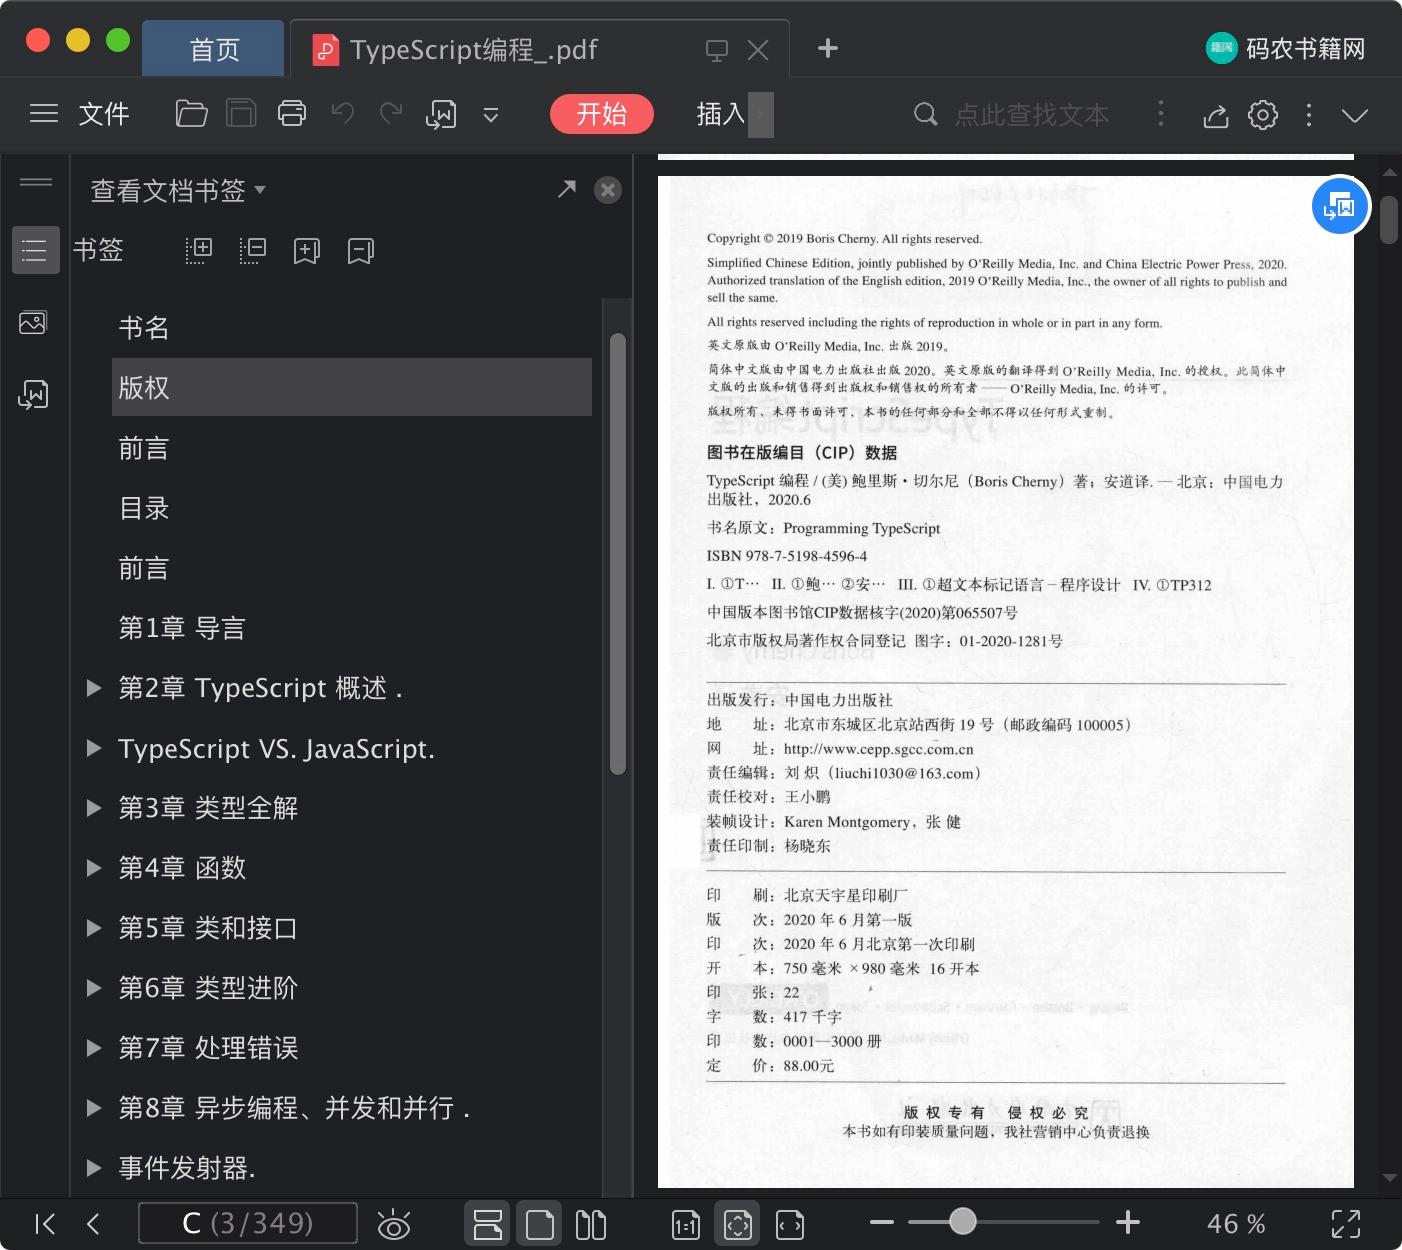Click the expand all bookmarks icon

pos(199,250)
